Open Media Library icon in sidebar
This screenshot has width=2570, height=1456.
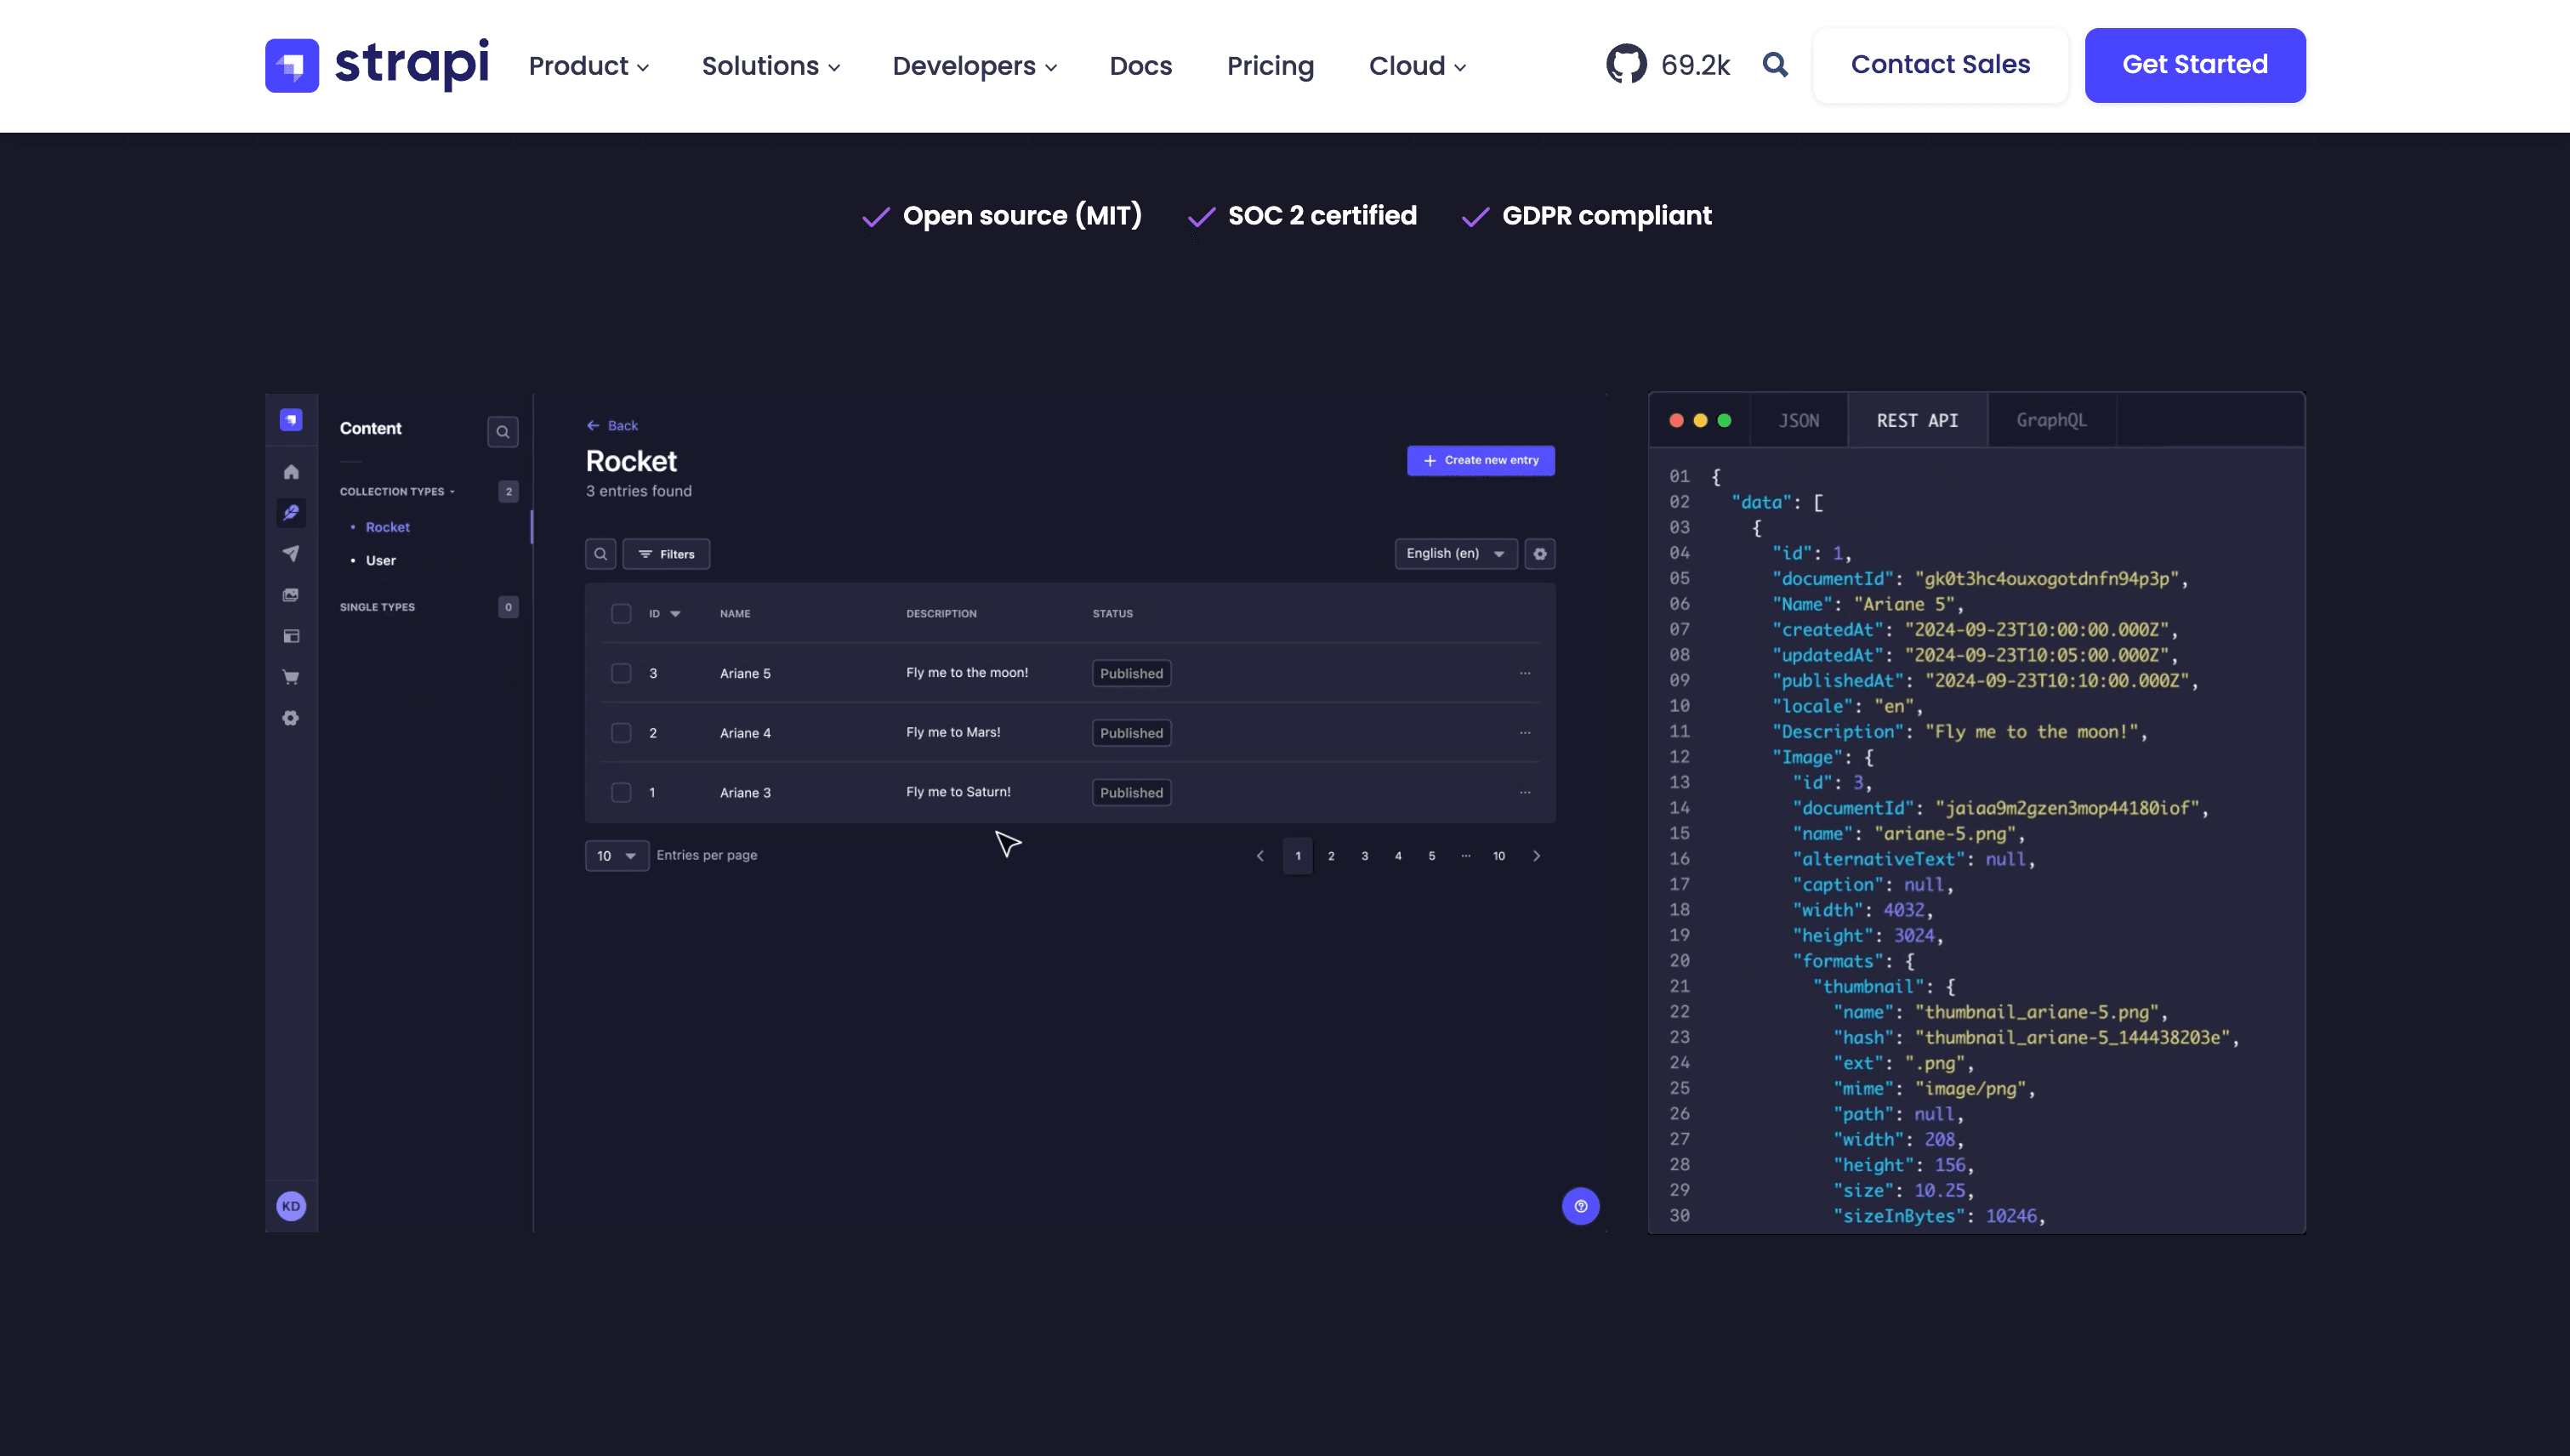tap(291, 595)
